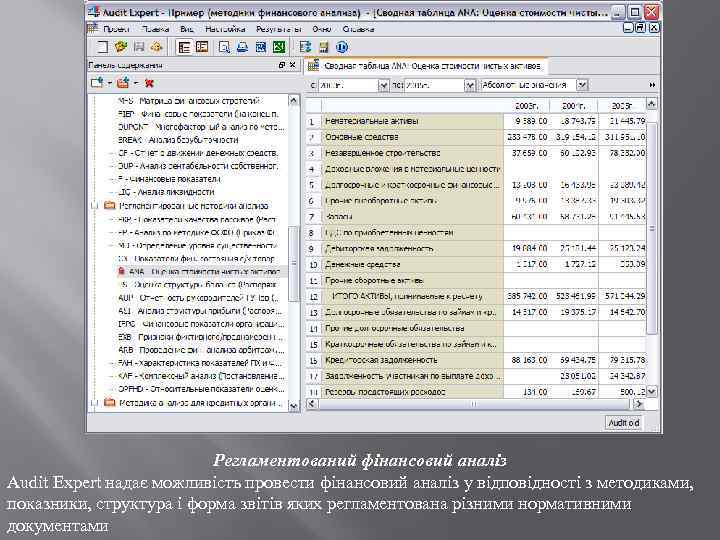Click the tree panel scroll-down arrow
The width and height of the screenshot is (720, 540).
[293, 405]
